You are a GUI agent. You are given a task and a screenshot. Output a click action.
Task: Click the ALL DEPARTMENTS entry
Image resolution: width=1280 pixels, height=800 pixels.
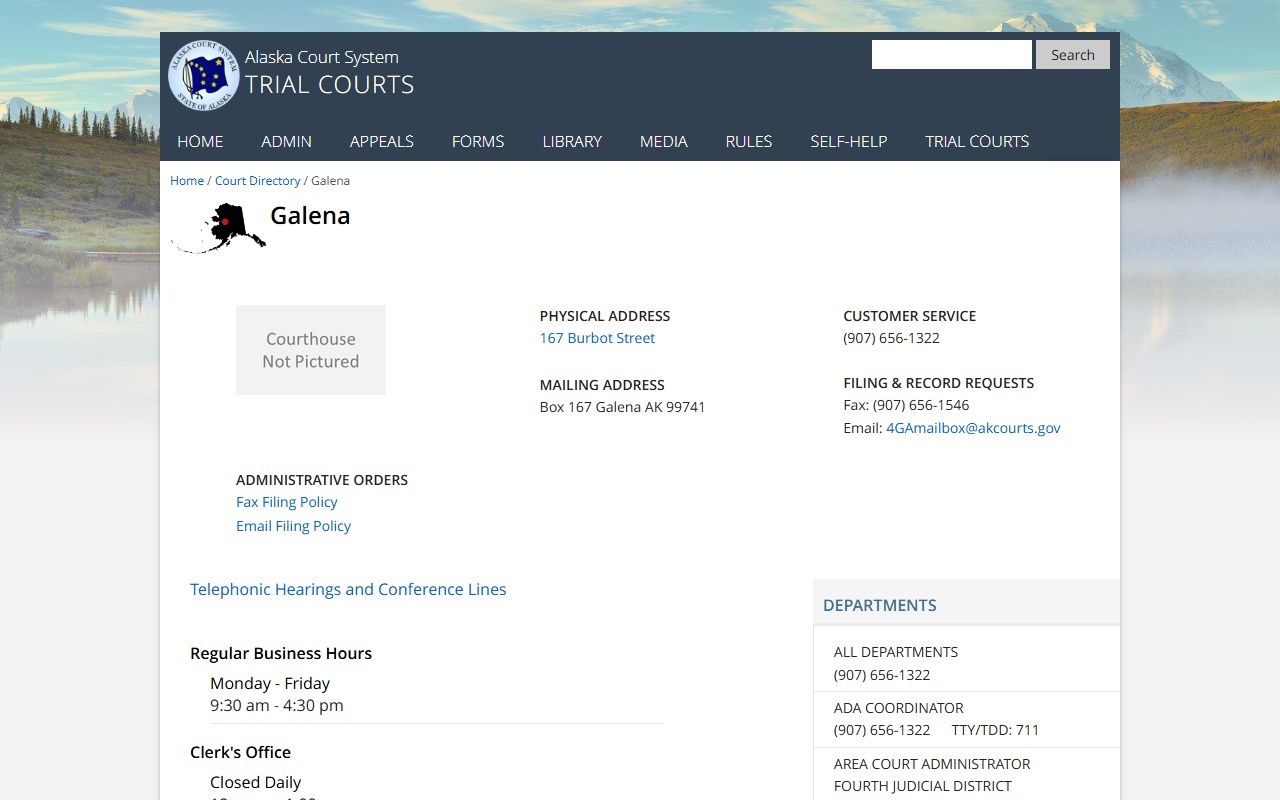tap(896, 652)
